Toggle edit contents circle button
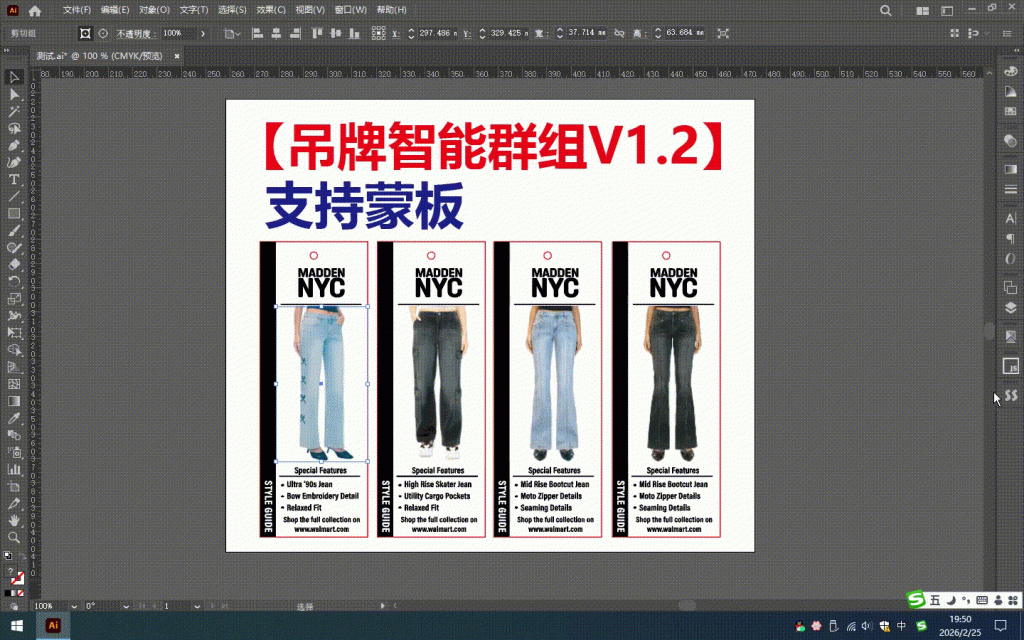Viewport: 1024px width, 640px height. [103, 33]
